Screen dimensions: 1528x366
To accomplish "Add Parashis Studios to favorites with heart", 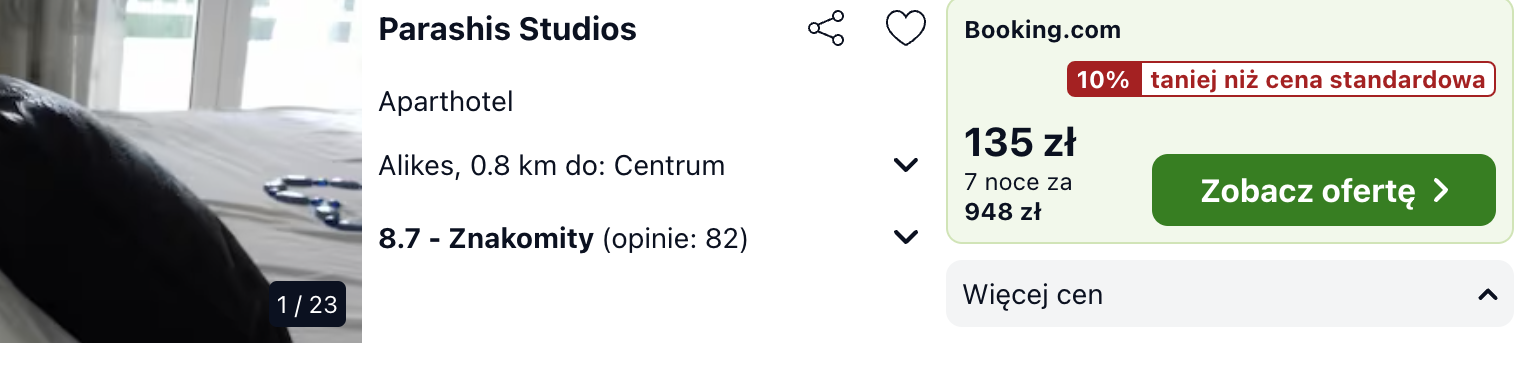I will coord(906,28).
